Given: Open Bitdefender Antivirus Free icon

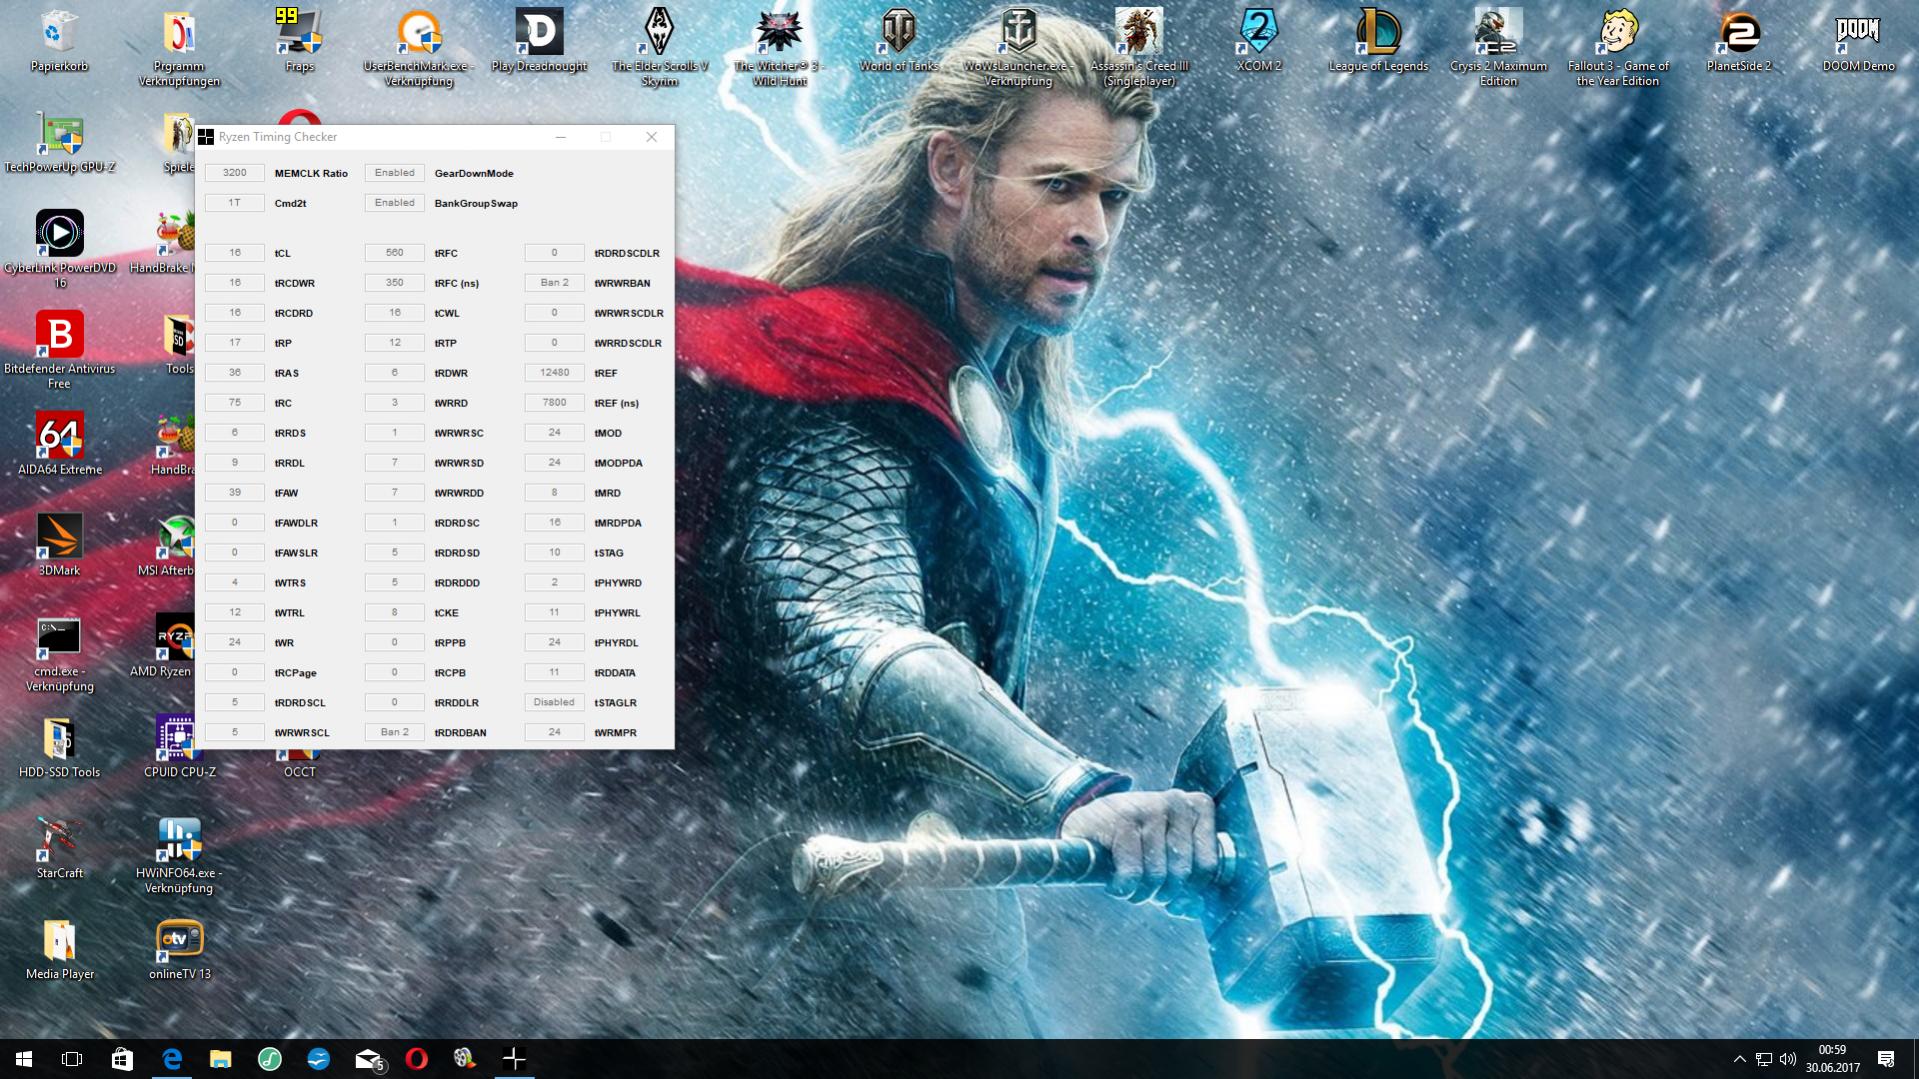Looking at the screenshot, I should 59,350.
